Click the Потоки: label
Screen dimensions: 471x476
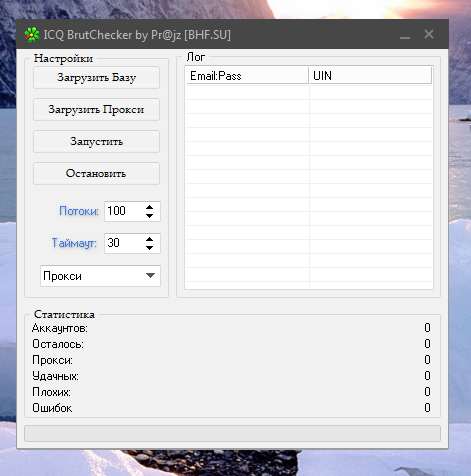coord(79,211)
